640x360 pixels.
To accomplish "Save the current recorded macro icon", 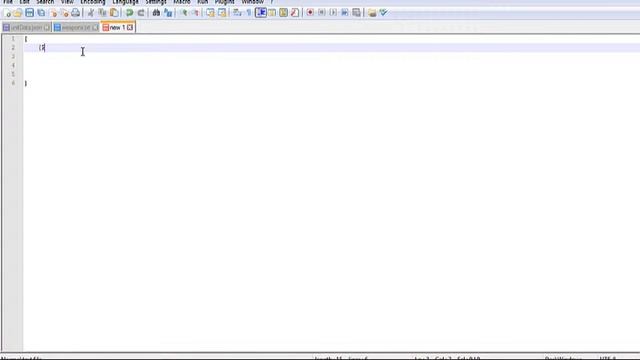I will pyautogui.click(x=356, y=13).
